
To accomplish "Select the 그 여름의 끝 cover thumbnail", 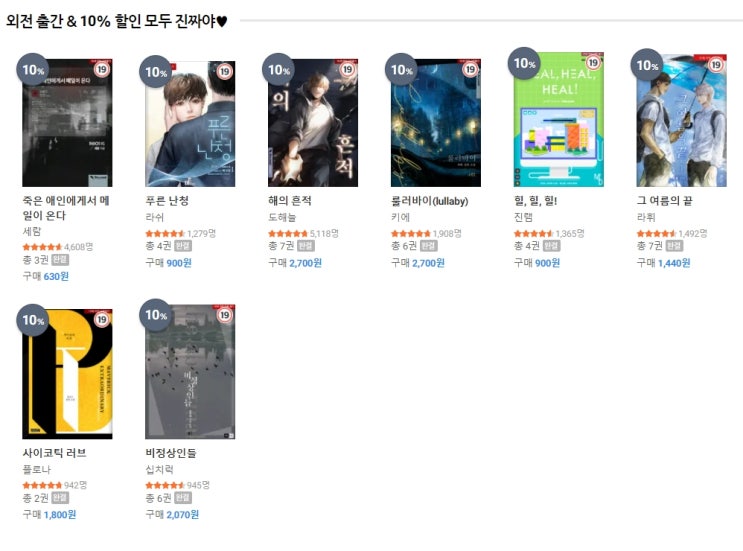I will [681, 120].
